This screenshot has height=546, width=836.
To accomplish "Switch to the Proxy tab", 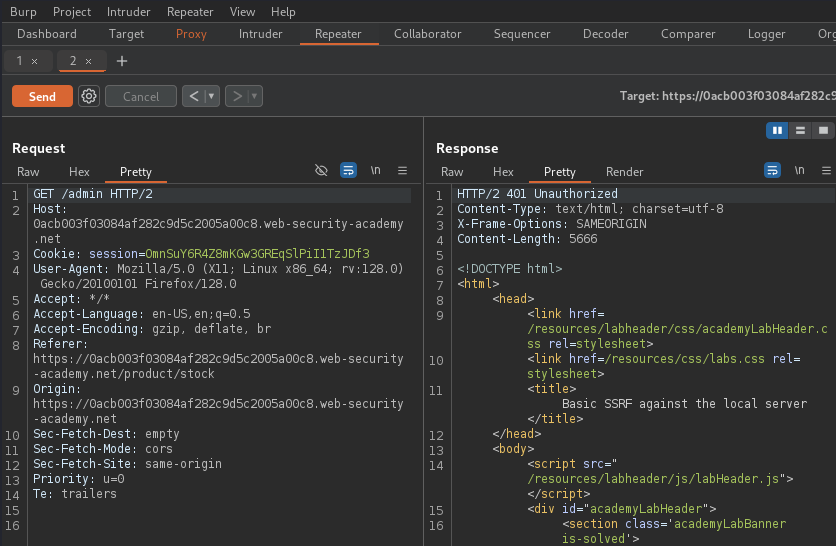I will click(191, 34).
